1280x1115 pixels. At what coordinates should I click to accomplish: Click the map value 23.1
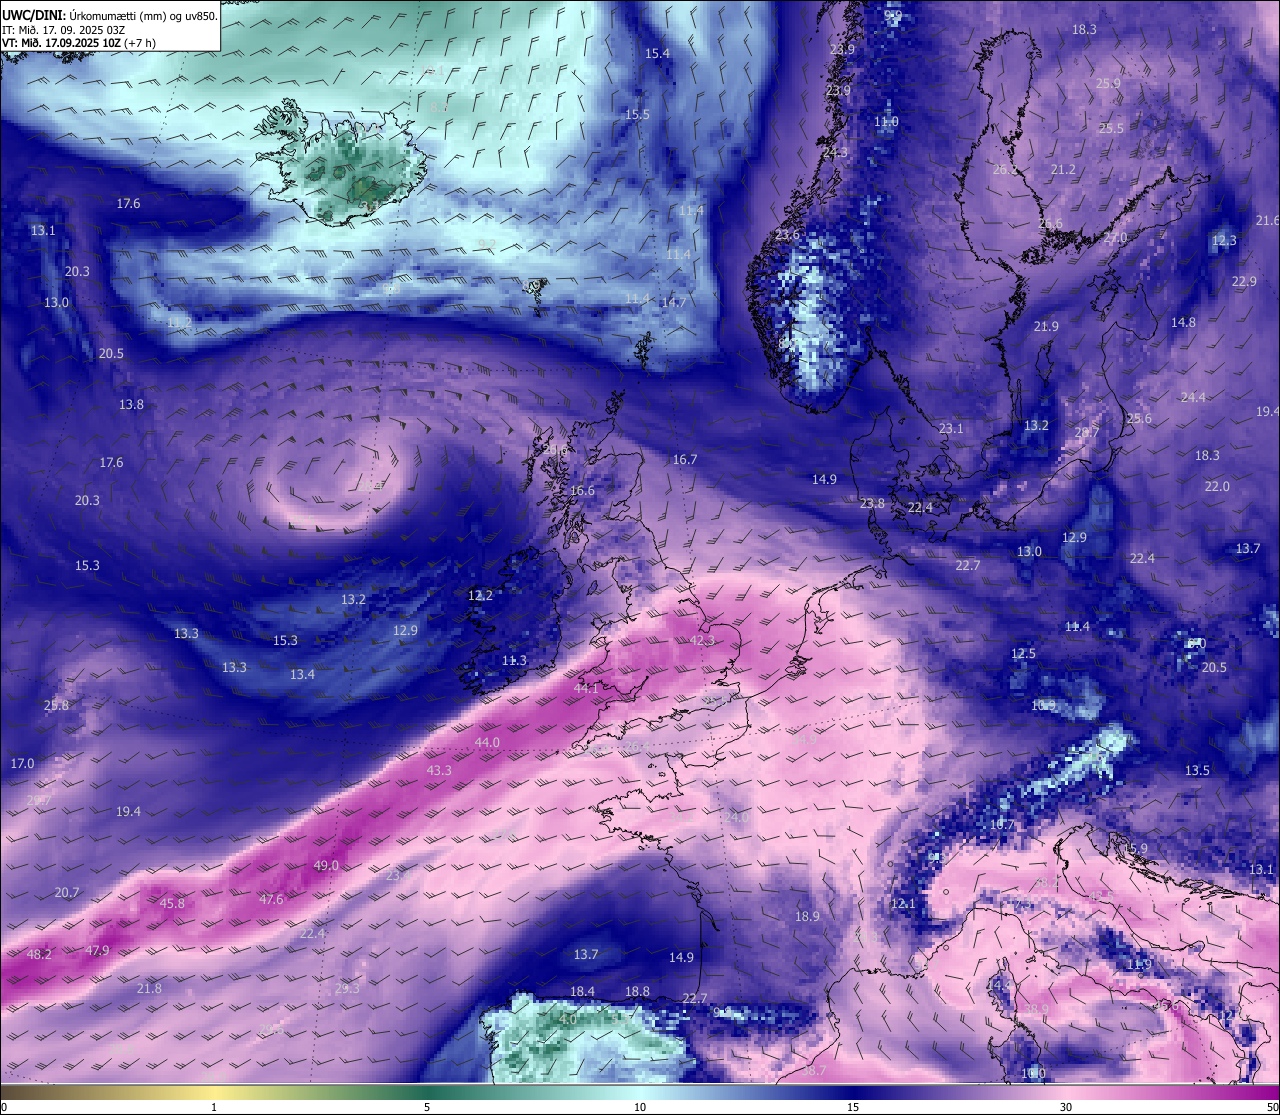tap(950, 428)
